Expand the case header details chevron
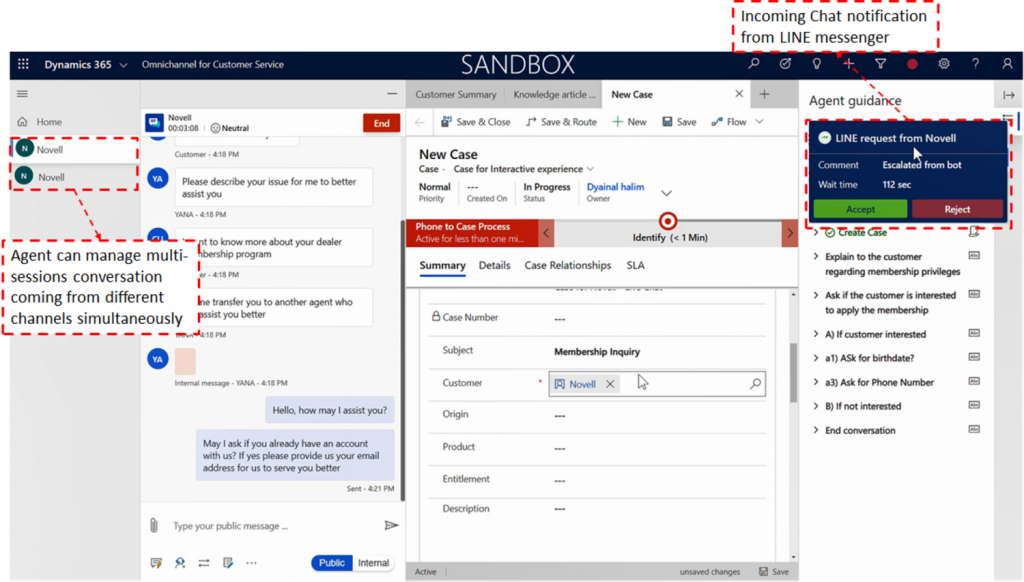This screenshot has height=582, width=1024. click(667, 192)
